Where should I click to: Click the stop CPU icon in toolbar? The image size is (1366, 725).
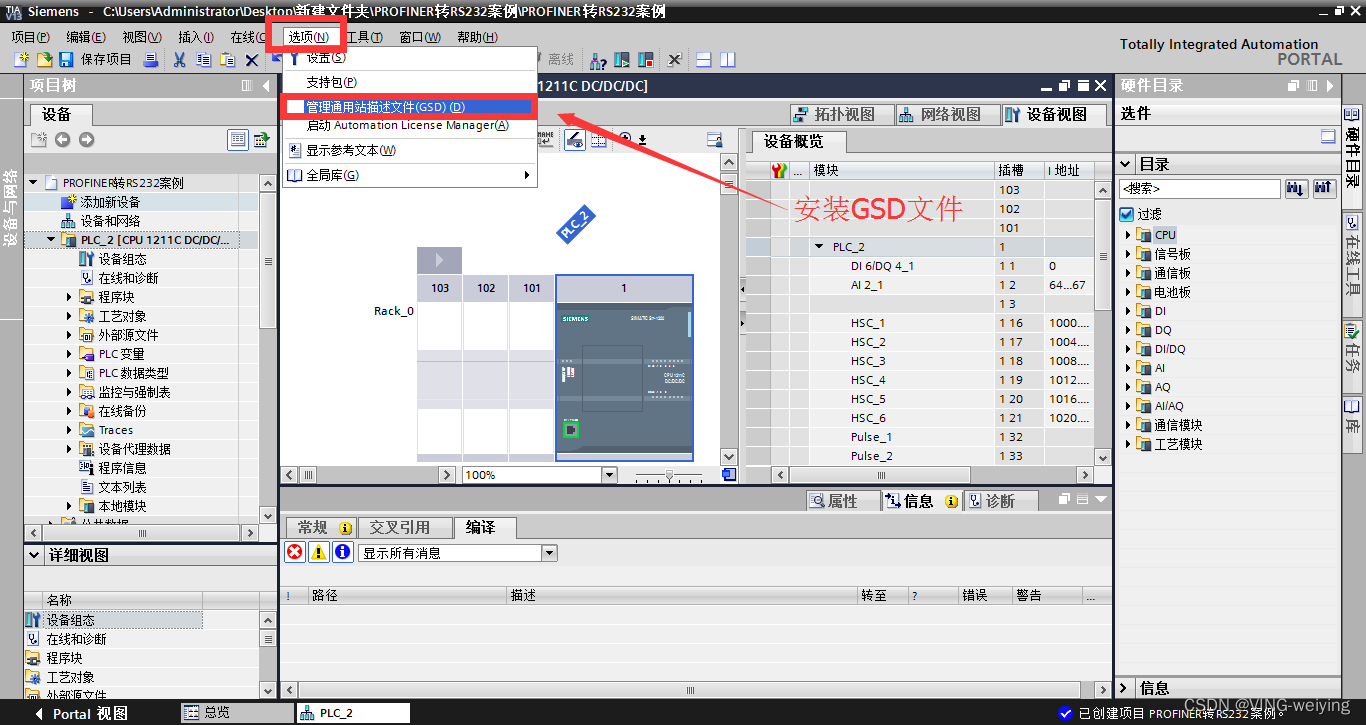click(x=646, y=60)
